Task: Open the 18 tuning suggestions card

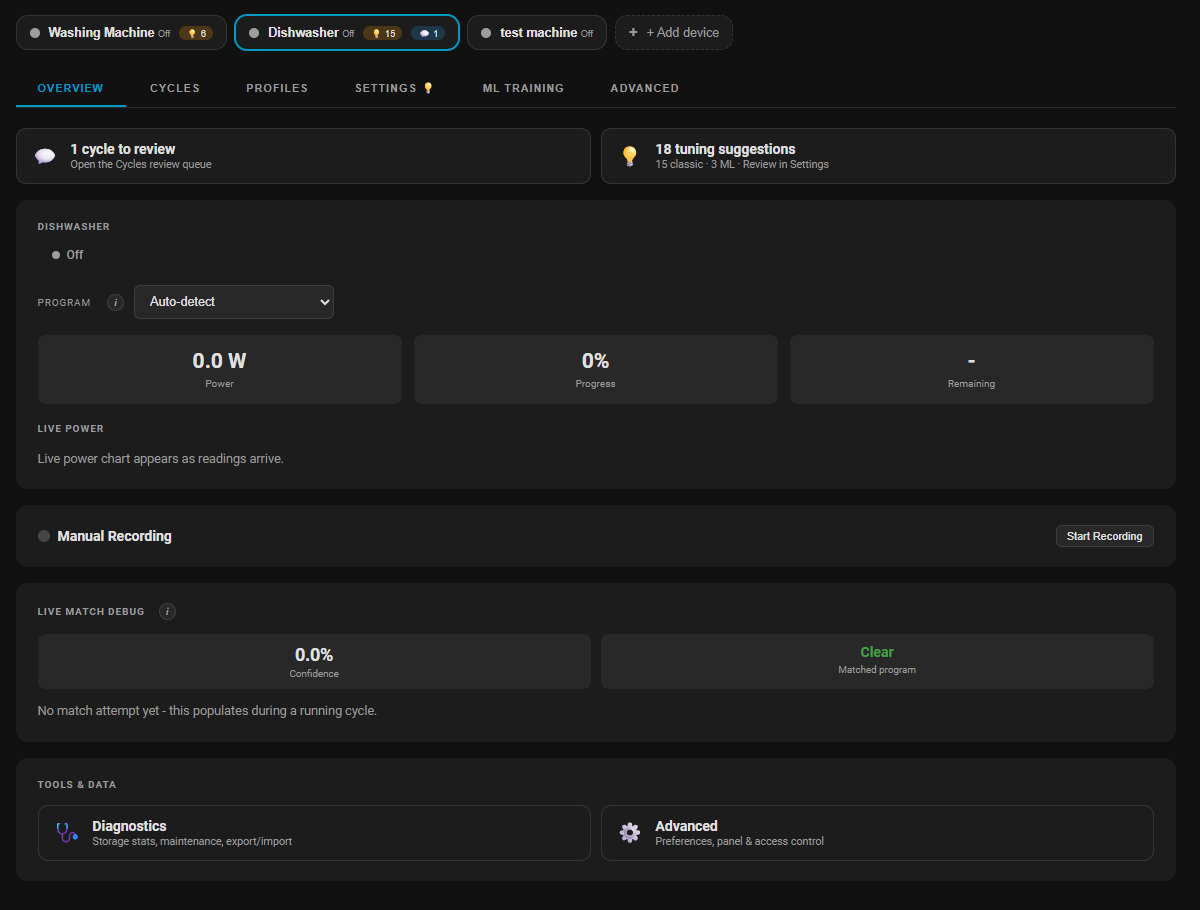Action: tap(888, 156)
